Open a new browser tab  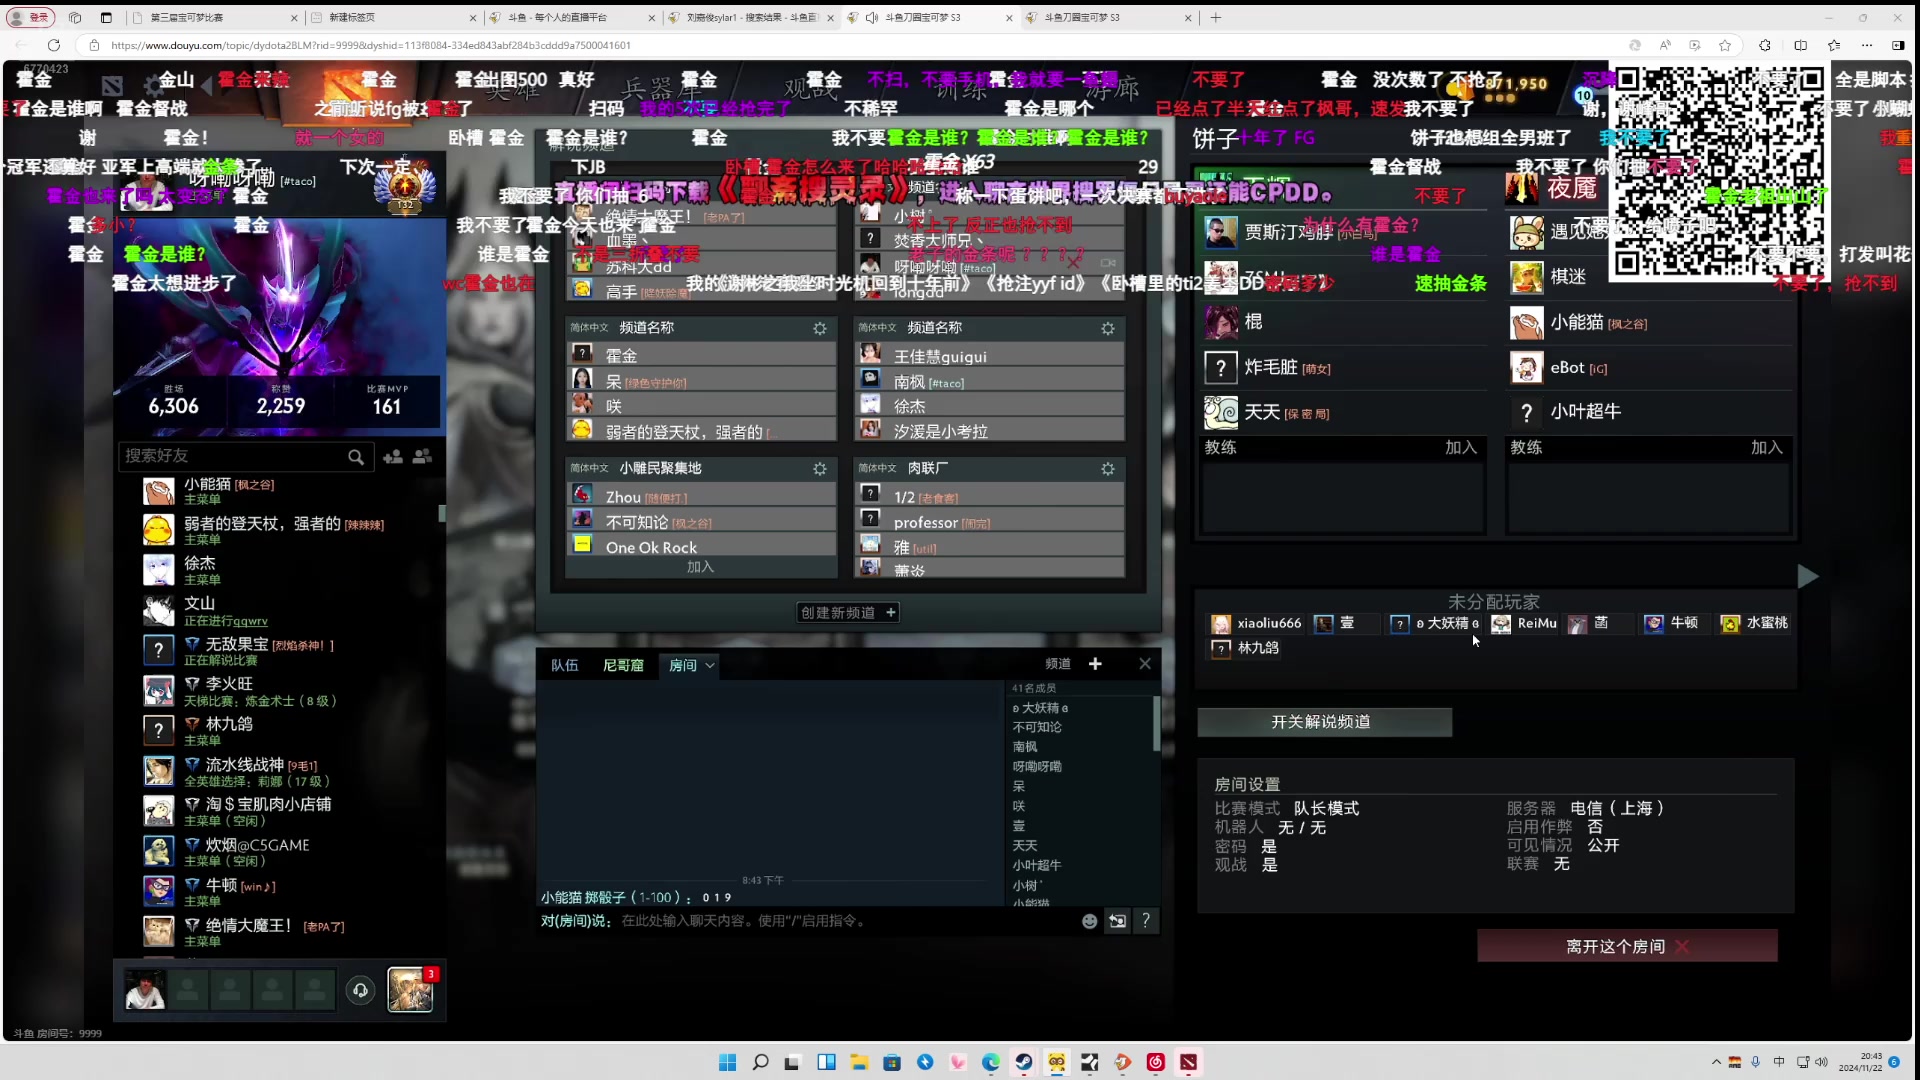(1216, 17)
